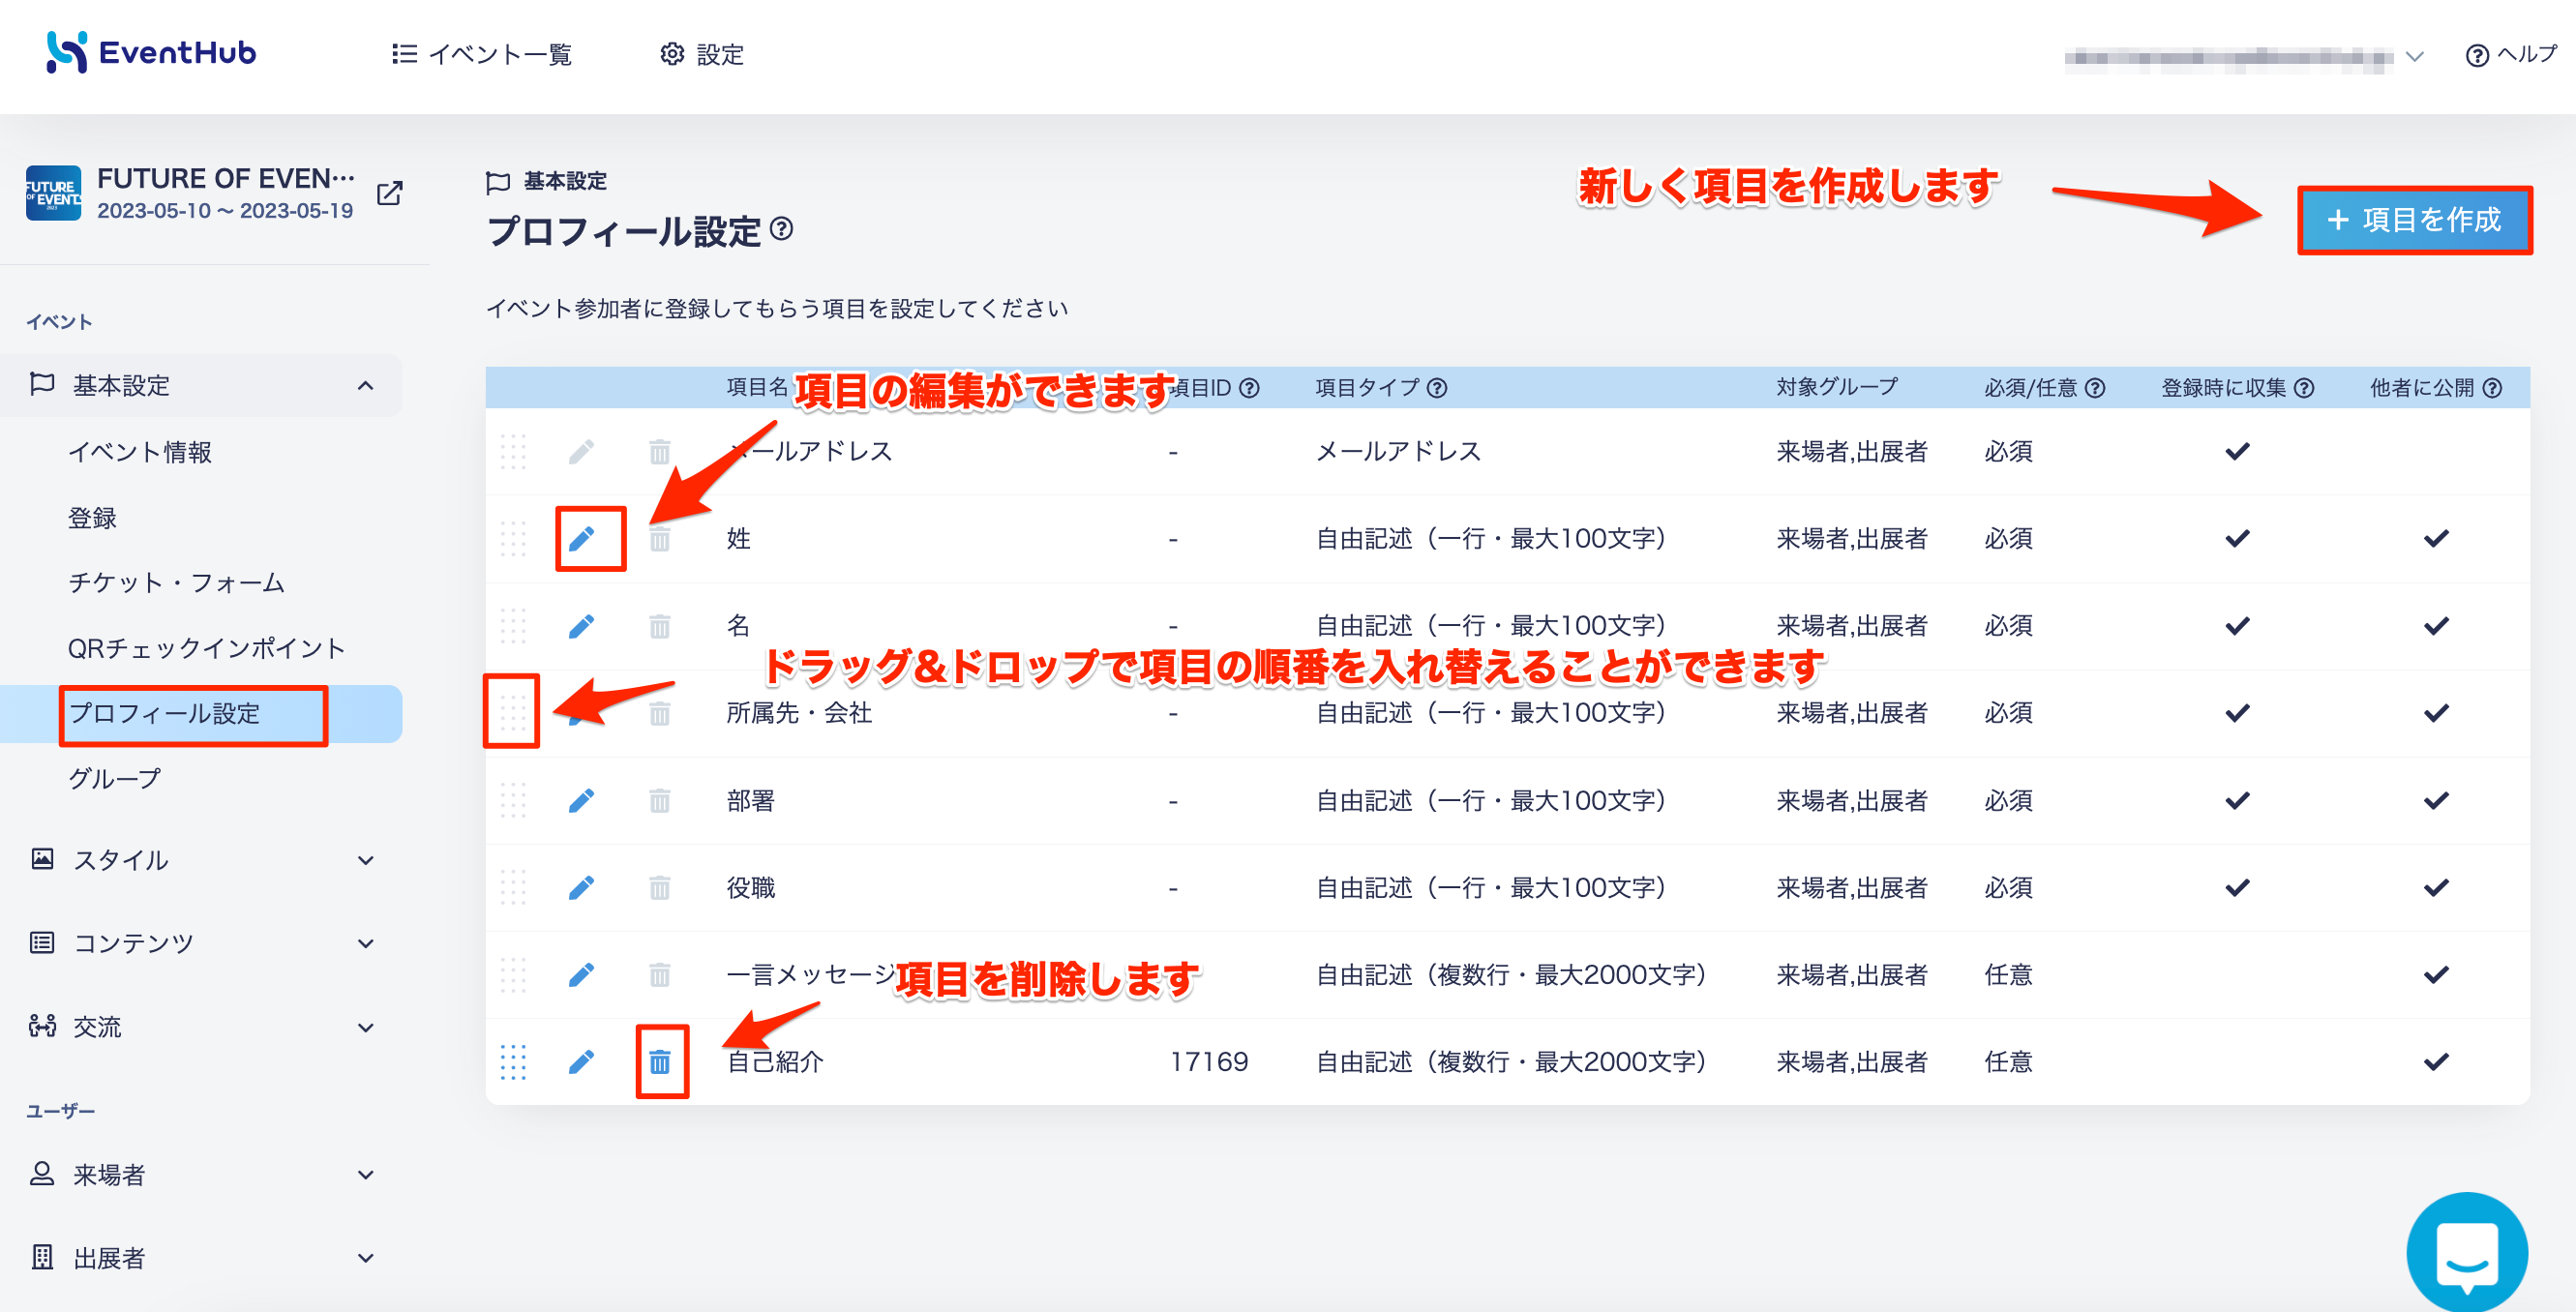Open 設定 in top navigation

(702, 54)
